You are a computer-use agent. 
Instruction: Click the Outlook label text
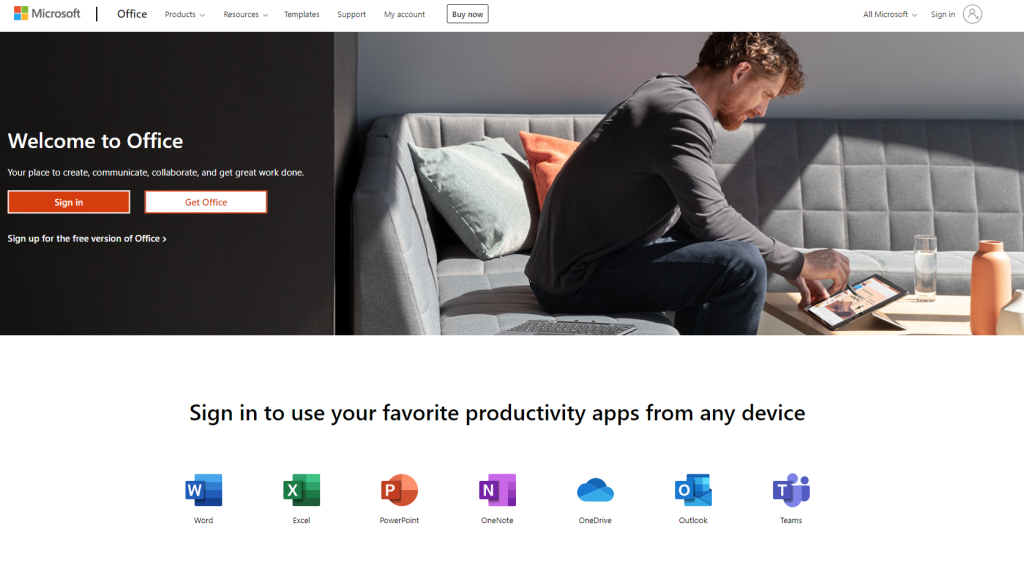(x=693, y=520)
